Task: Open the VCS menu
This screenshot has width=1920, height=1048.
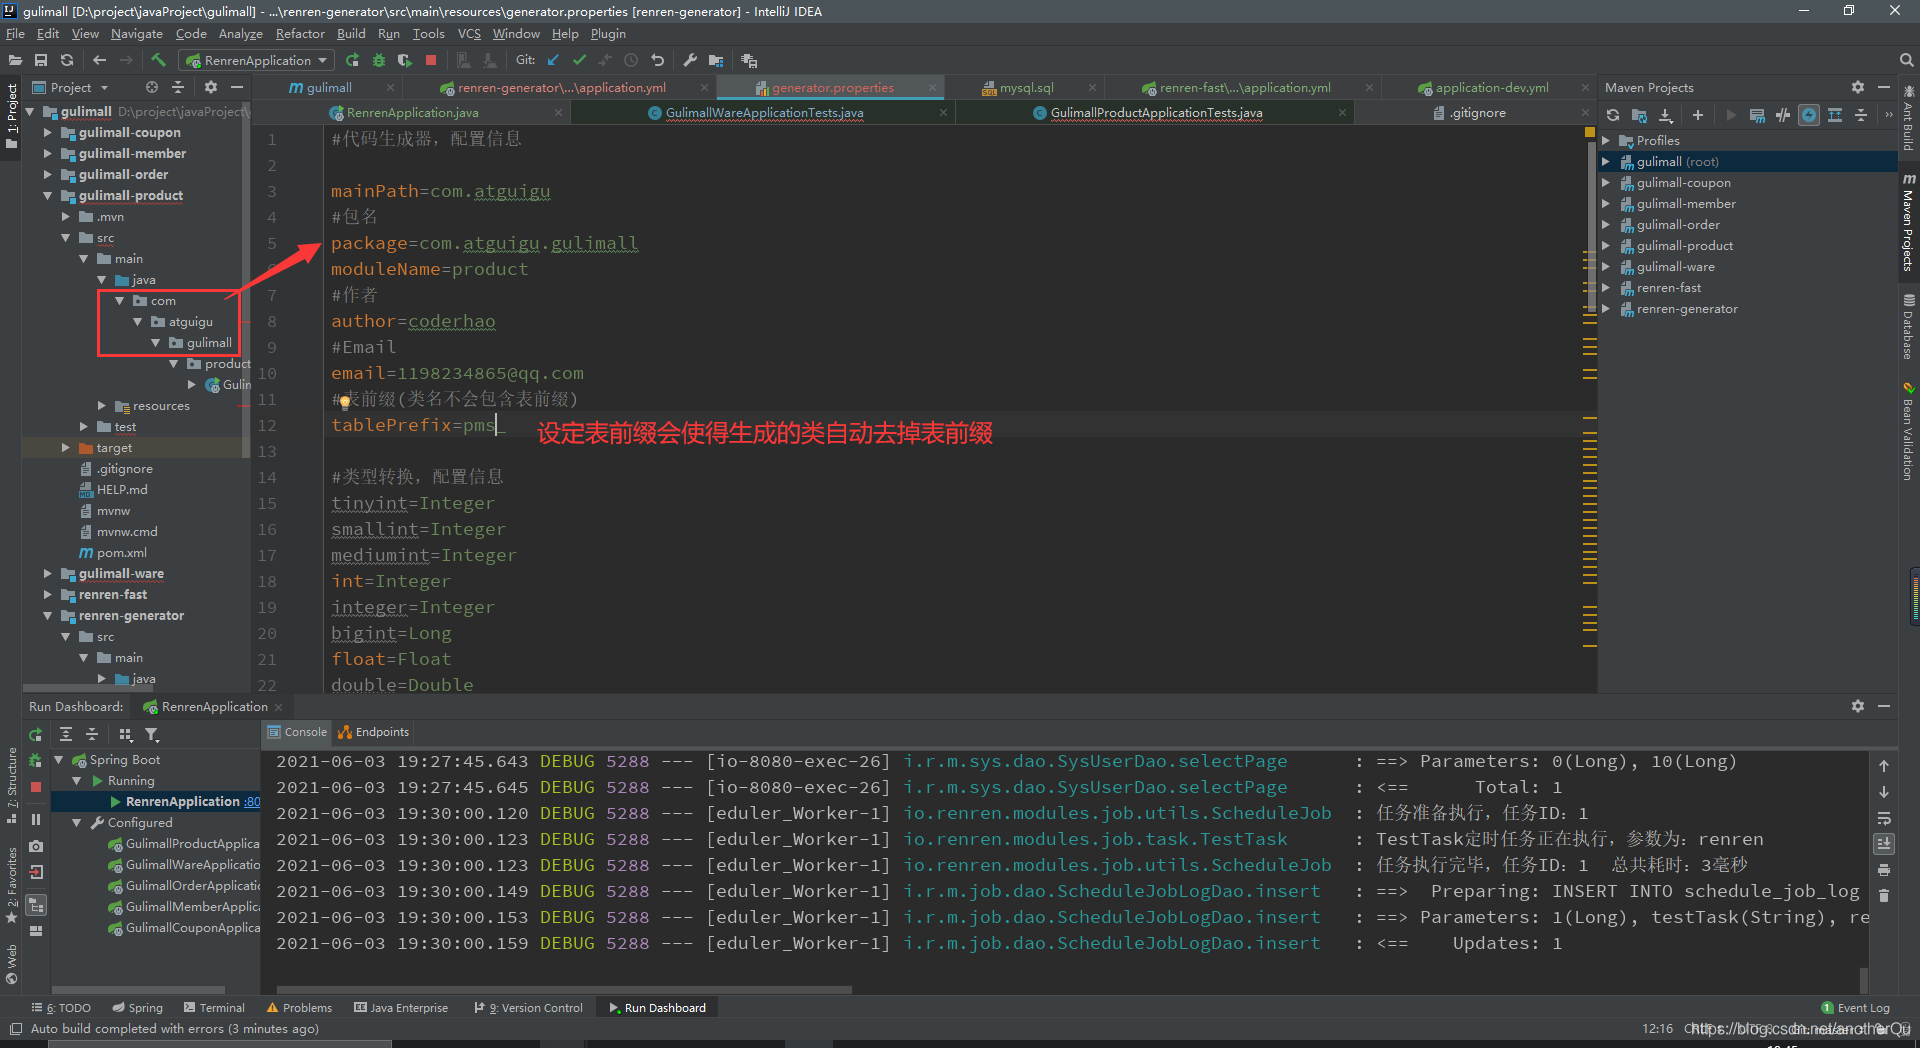Action: tap(469, 33)
